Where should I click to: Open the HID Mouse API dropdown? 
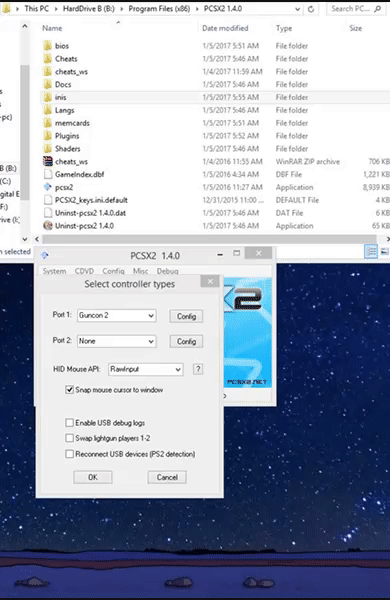[146, 369]
